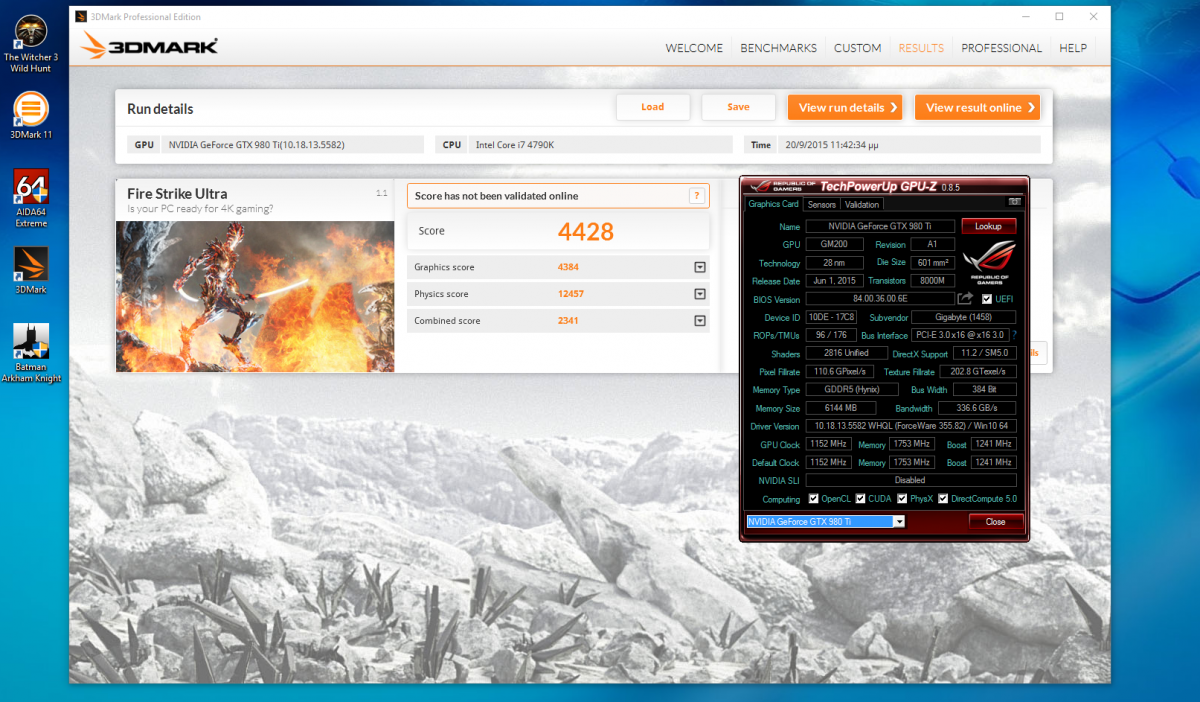Click the 336.6 GB/s bandwidth value
This screenshot has width=1200, height=702.
coord(977,408)
